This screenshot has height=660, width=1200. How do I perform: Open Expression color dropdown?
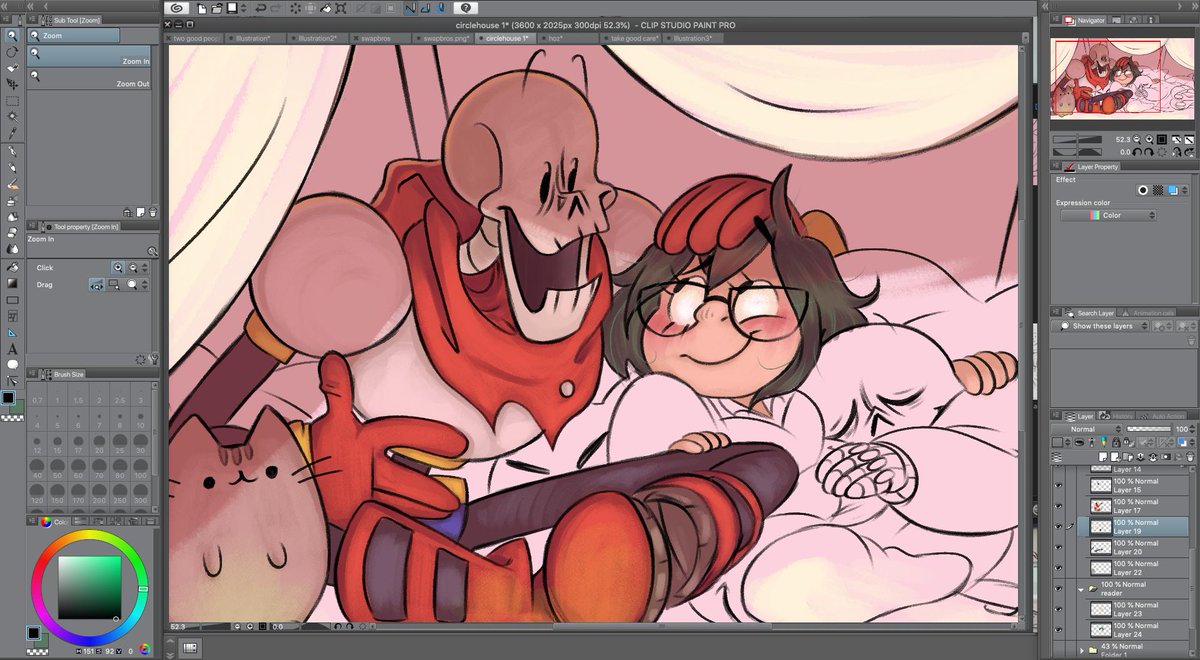click(1108, 215)
